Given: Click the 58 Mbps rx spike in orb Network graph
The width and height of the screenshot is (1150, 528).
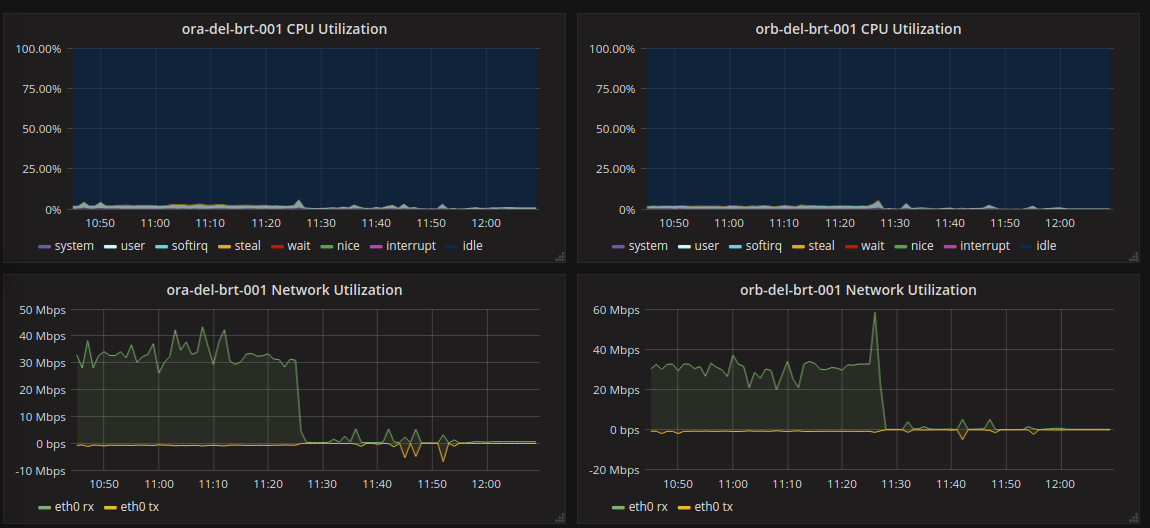Looking at the screenshot, I should [x=874, y=313].
